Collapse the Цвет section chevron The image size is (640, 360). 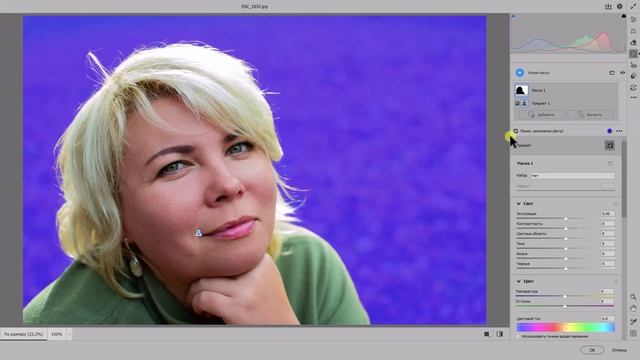click(518, 281)
